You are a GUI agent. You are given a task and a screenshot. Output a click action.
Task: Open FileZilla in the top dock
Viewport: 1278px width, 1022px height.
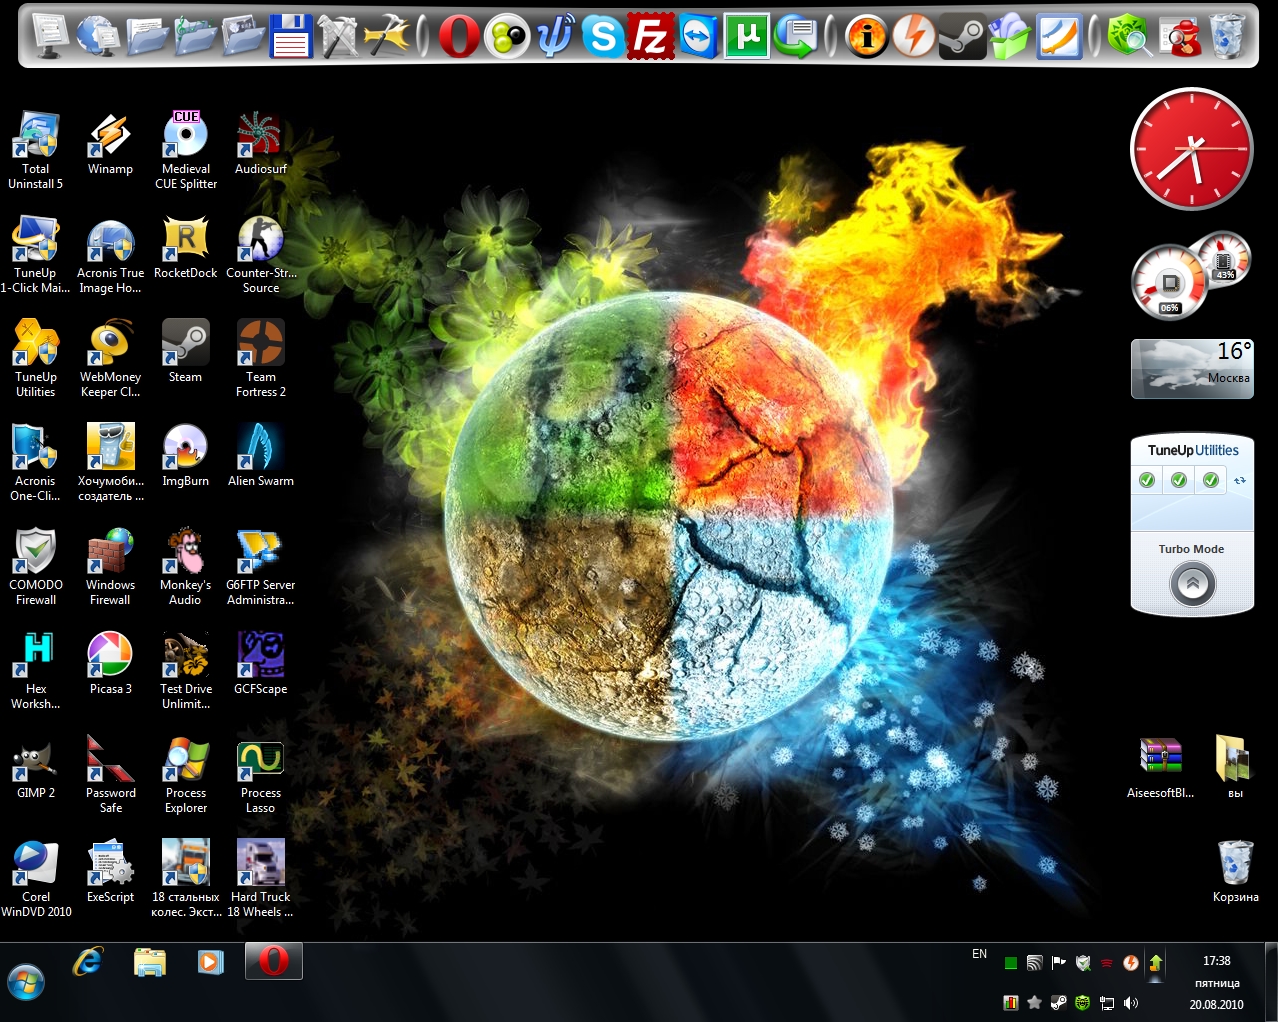650,36
